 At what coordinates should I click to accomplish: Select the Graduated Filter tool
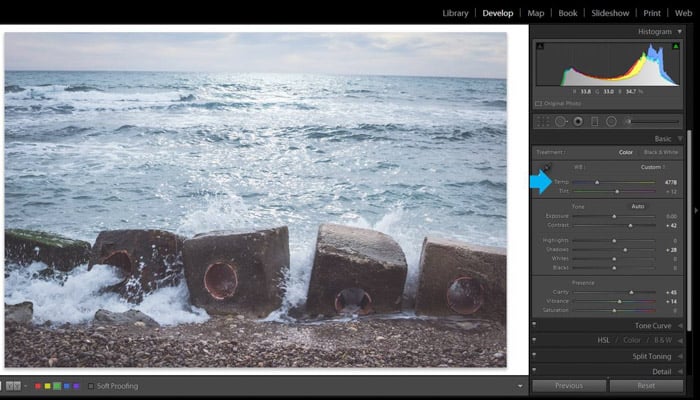[x=594, y=121]
